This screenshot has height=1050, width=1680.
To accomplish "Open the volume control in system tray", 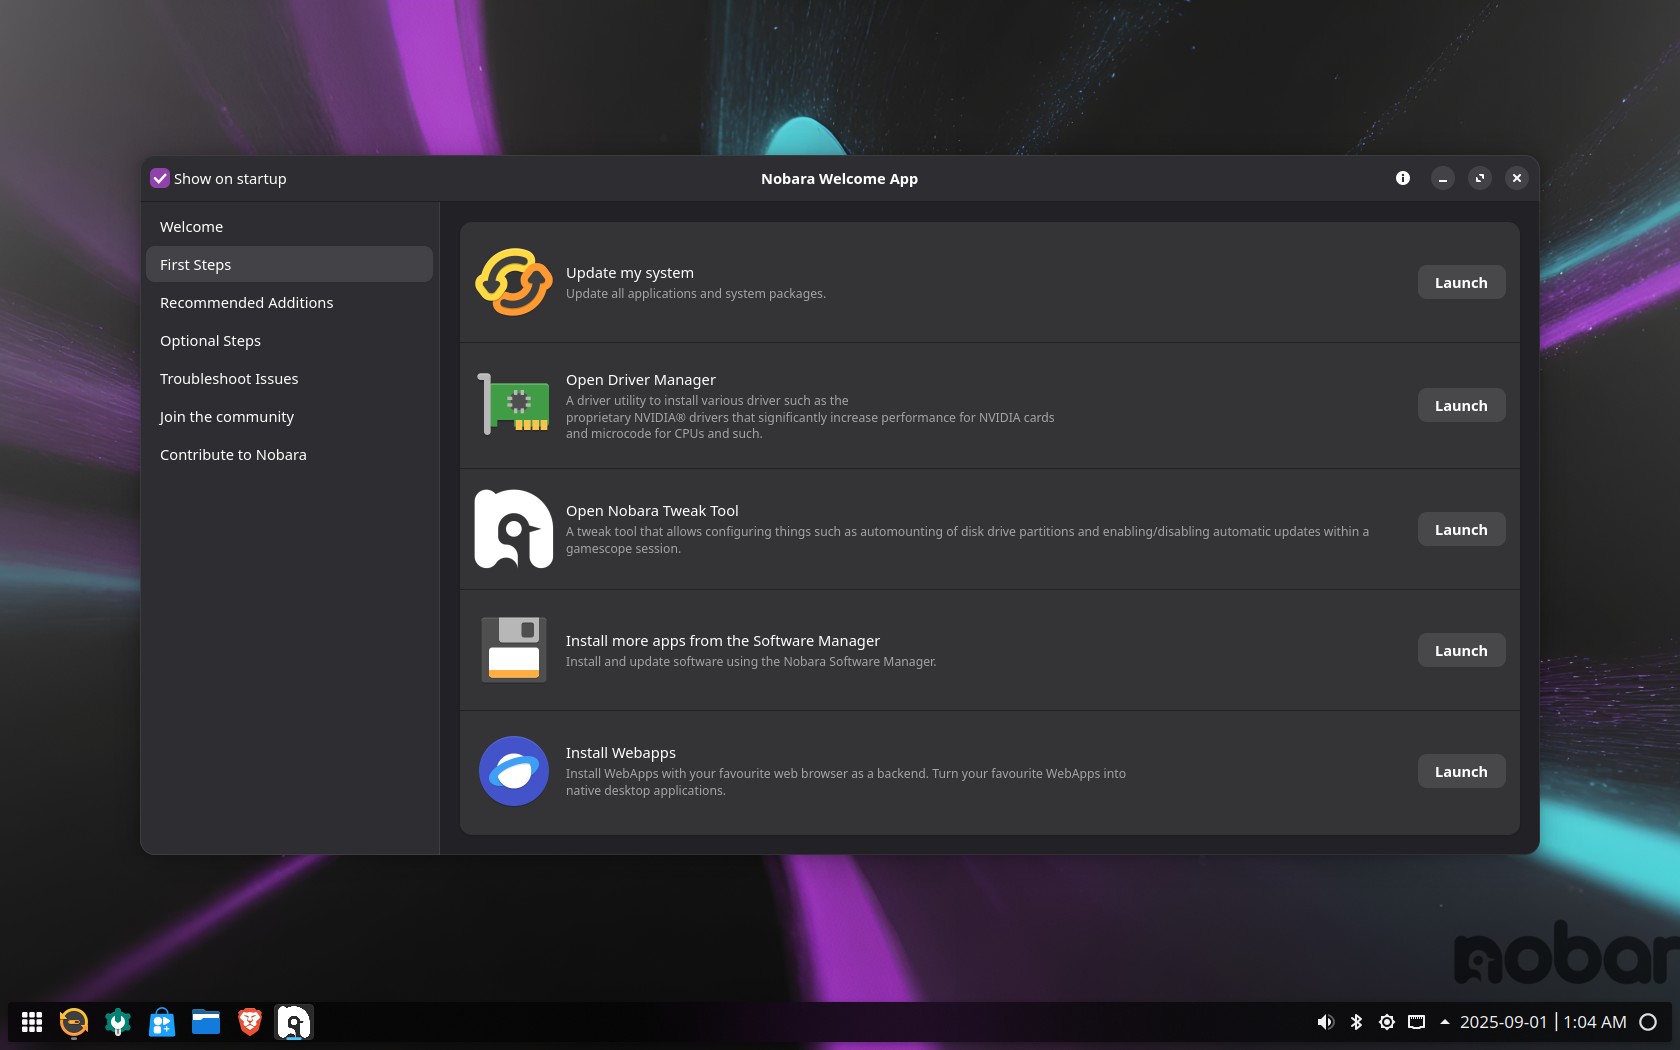I will click(1326, 1022).
